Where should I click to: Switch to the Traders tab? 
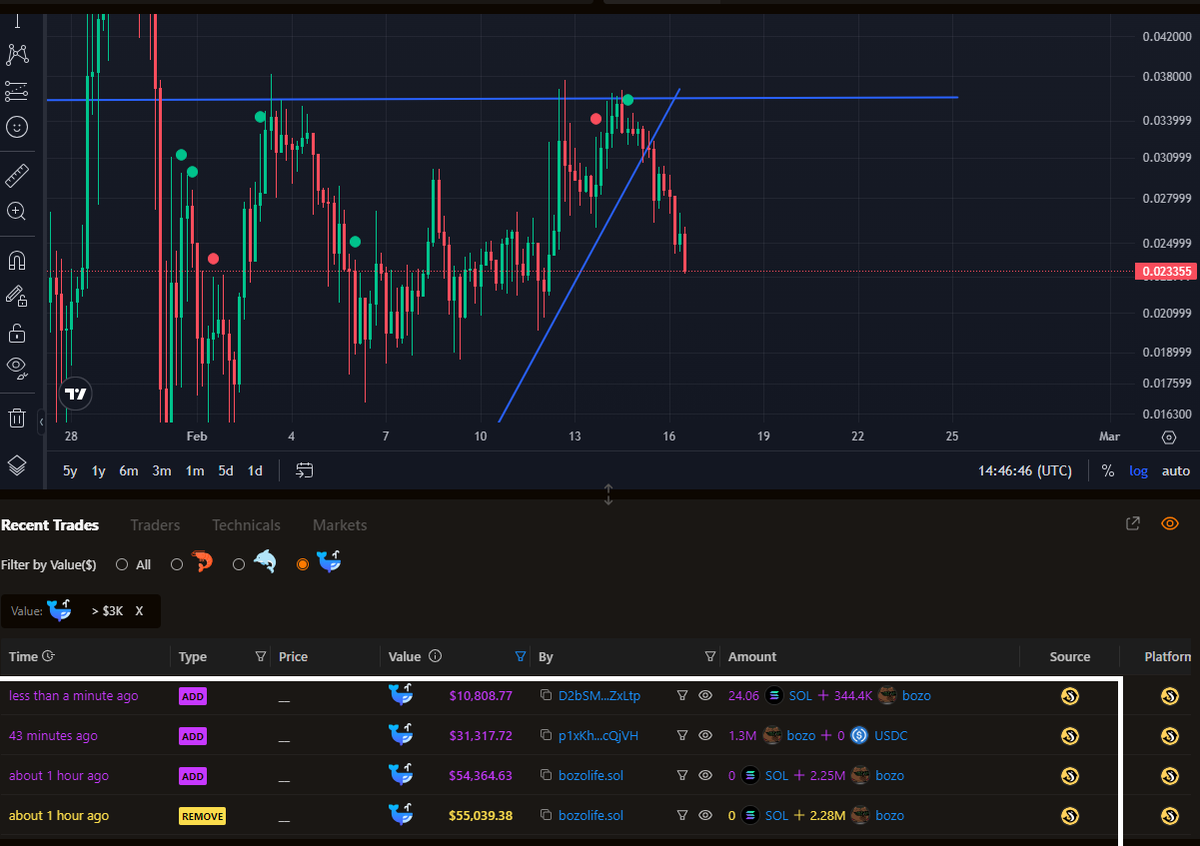coord(155,525)
